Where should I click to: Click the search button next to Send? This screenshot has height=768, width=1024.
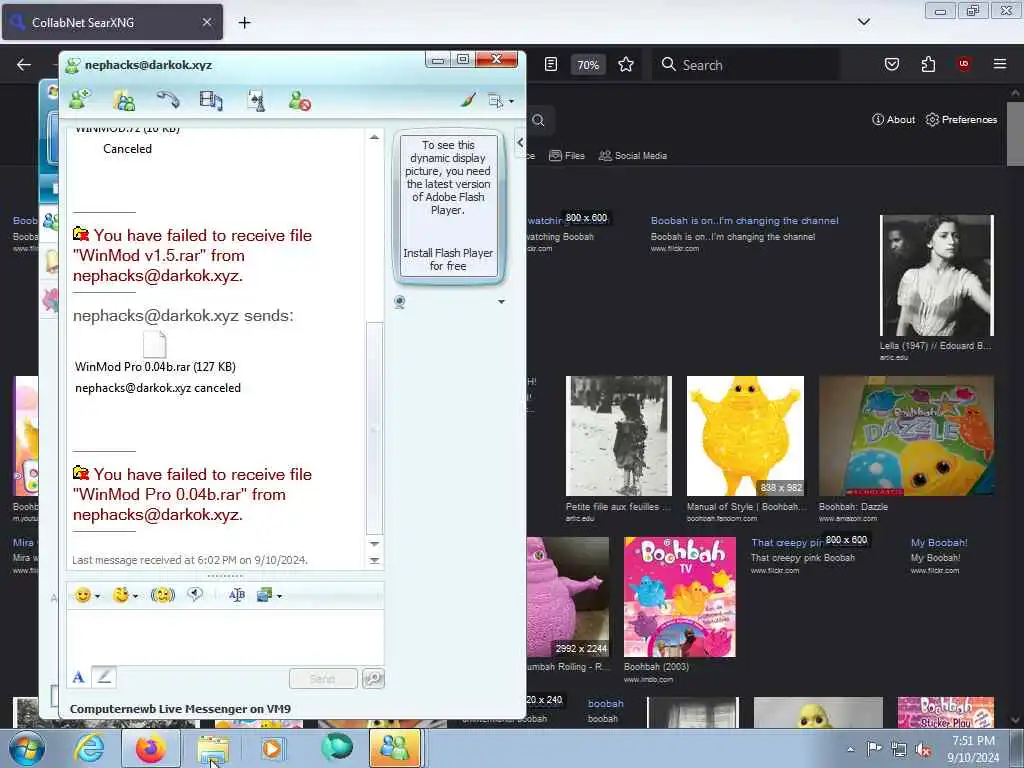pyautogui.click(x=374, y=679)
